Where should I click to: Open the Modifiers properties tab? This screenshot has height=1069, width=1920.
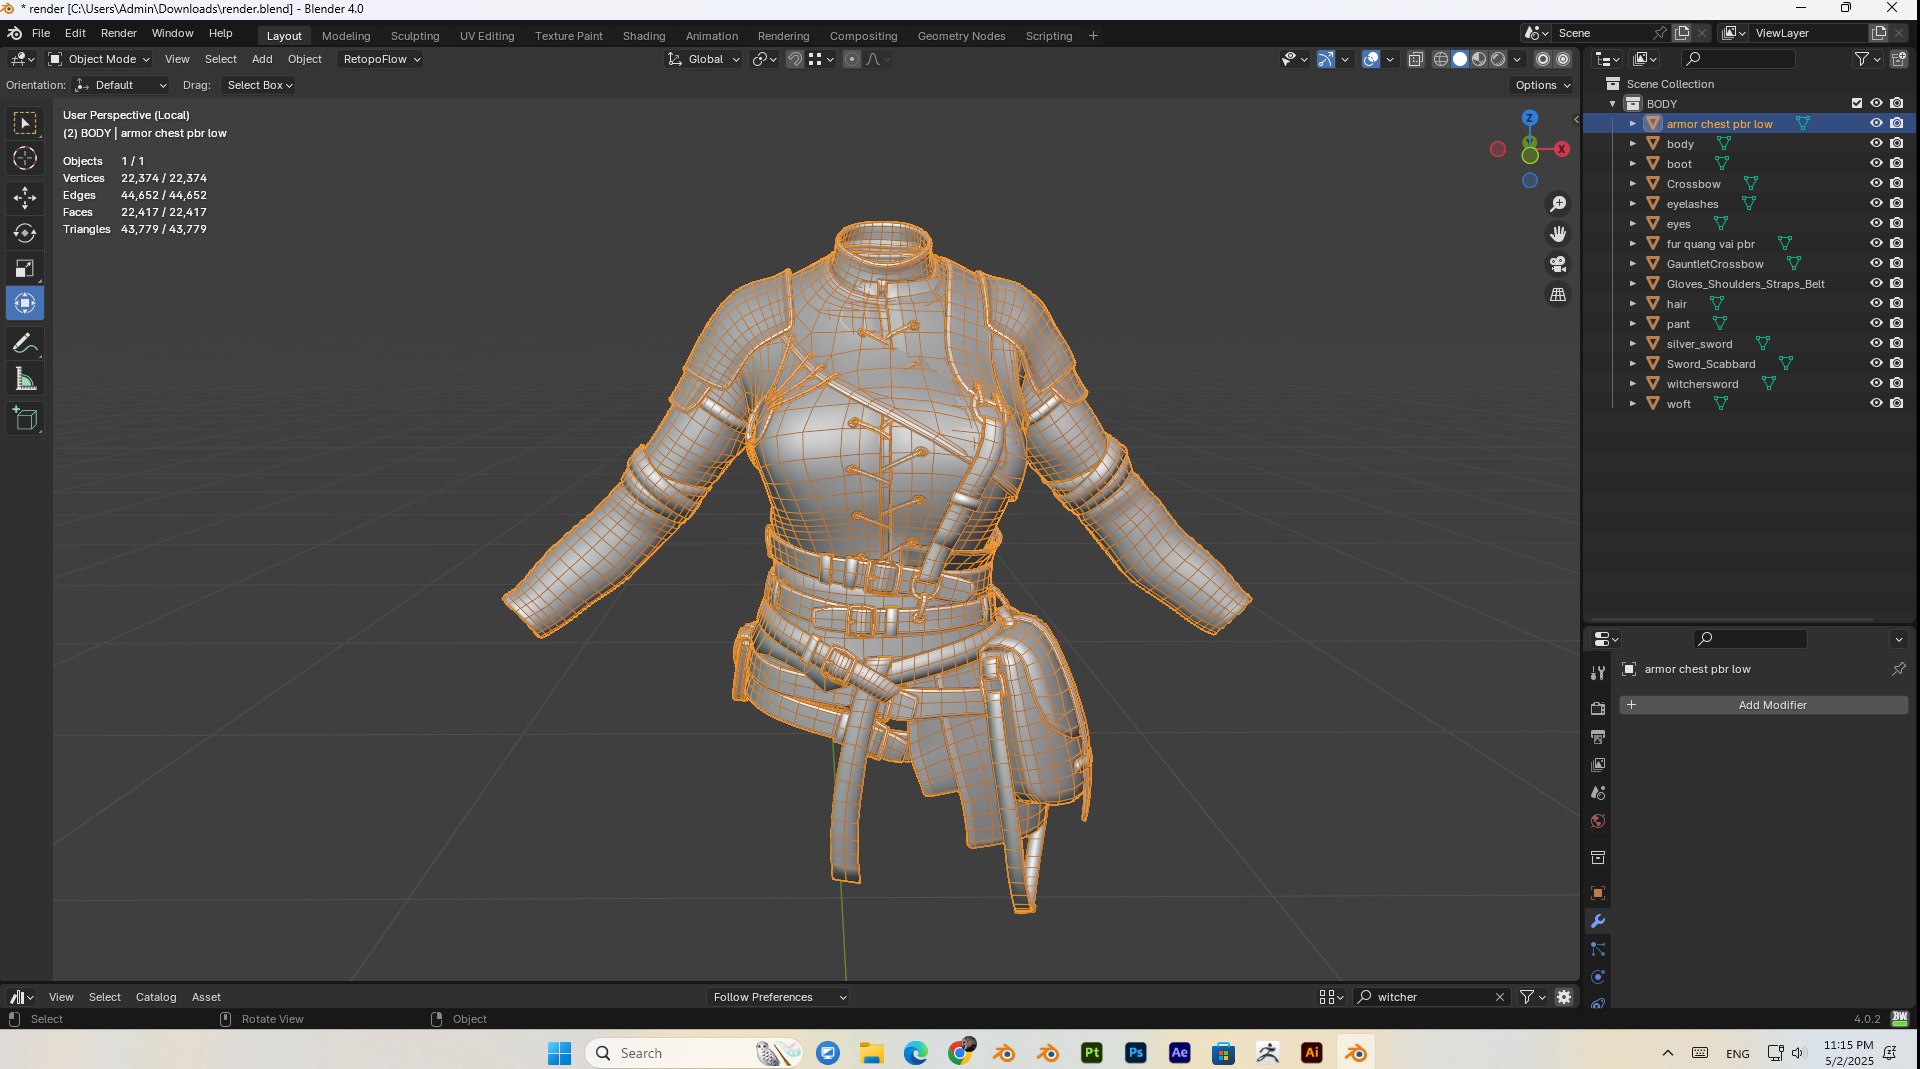pos(1598,921)
